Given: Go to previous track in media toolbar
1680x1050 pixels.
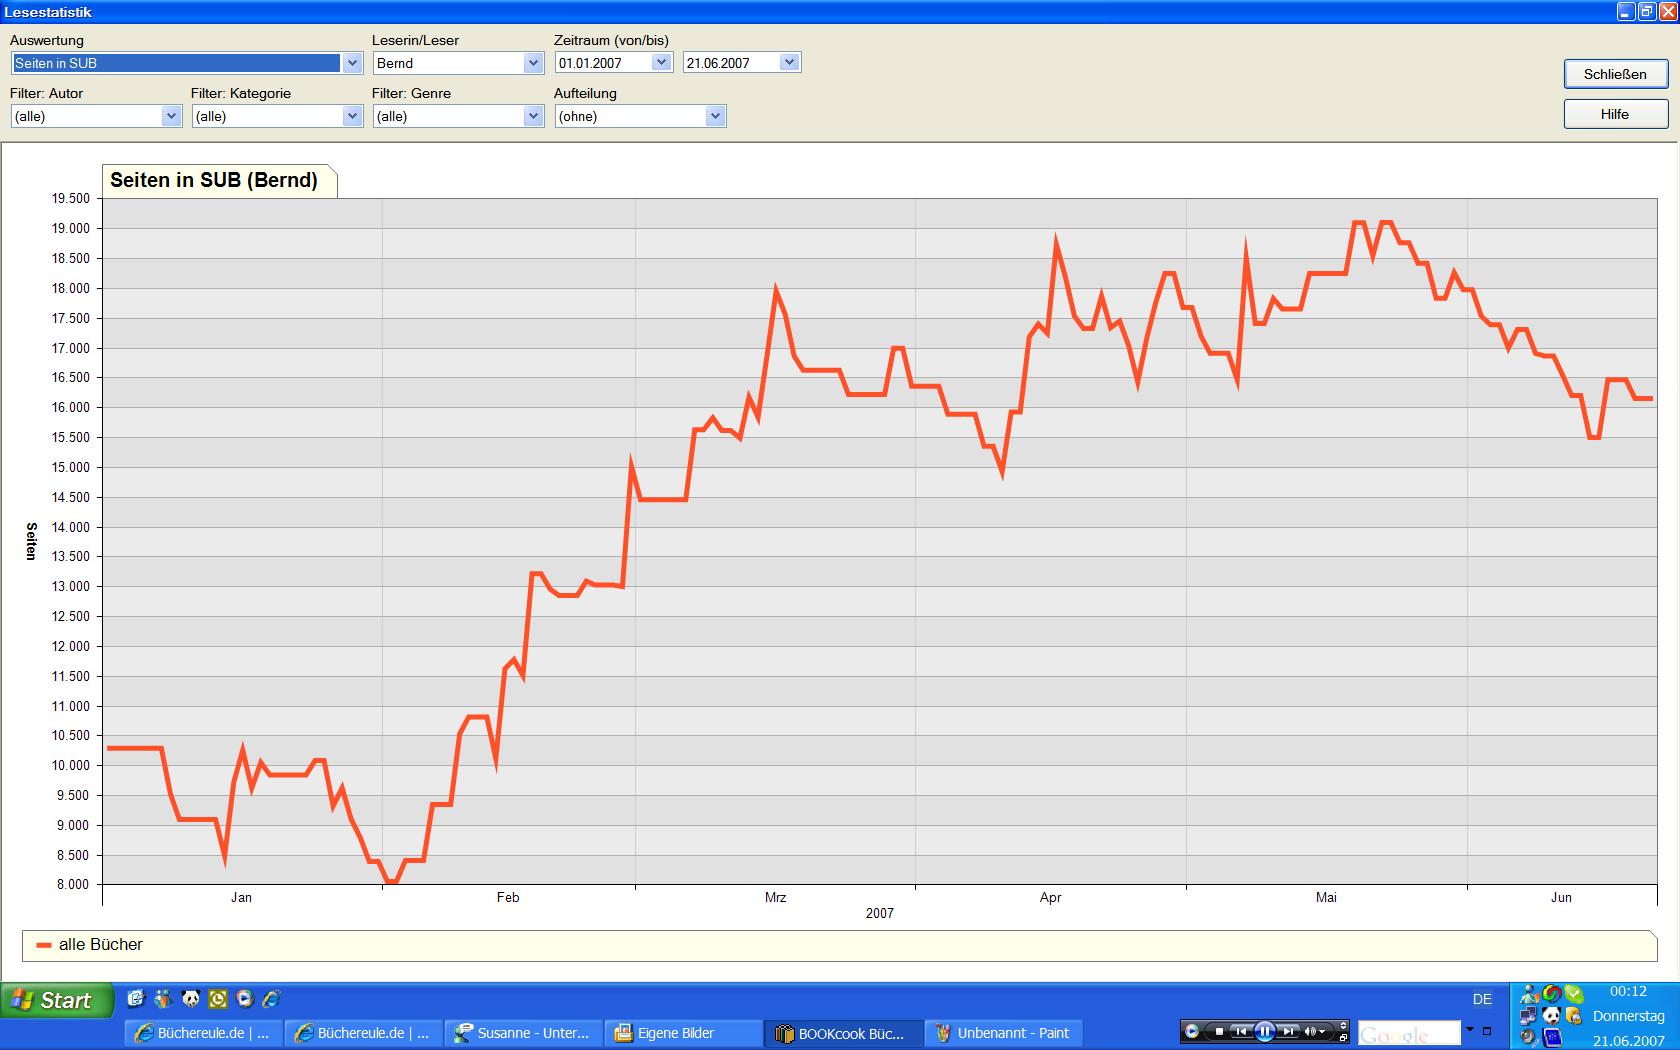Looking at the screenshot, I should (x=1241, y=1031).
